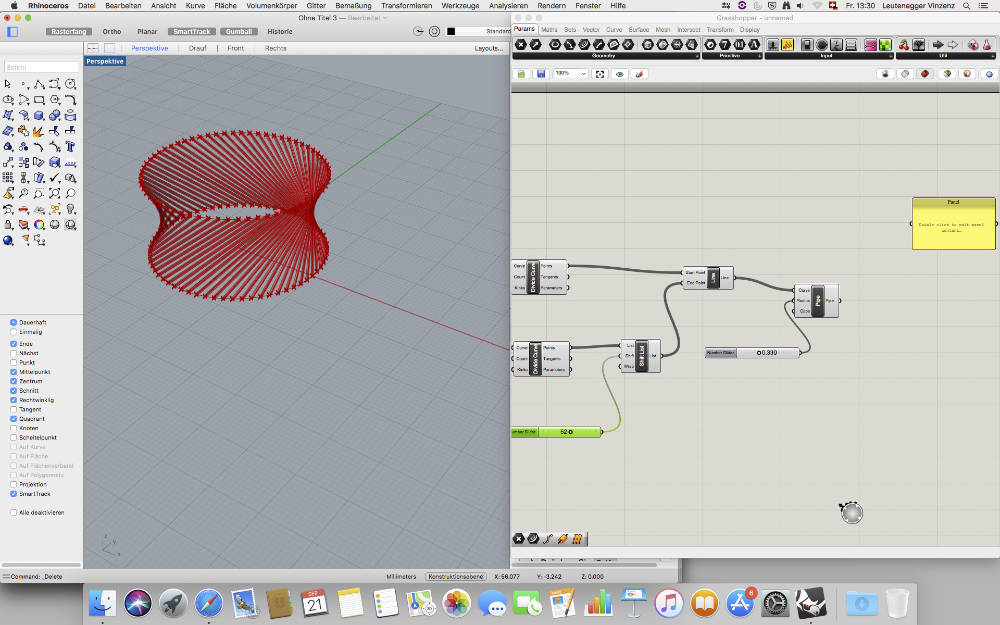The image size is (1000, 625).
Task: Open the color wheel render tool
Action: [39, 224]
